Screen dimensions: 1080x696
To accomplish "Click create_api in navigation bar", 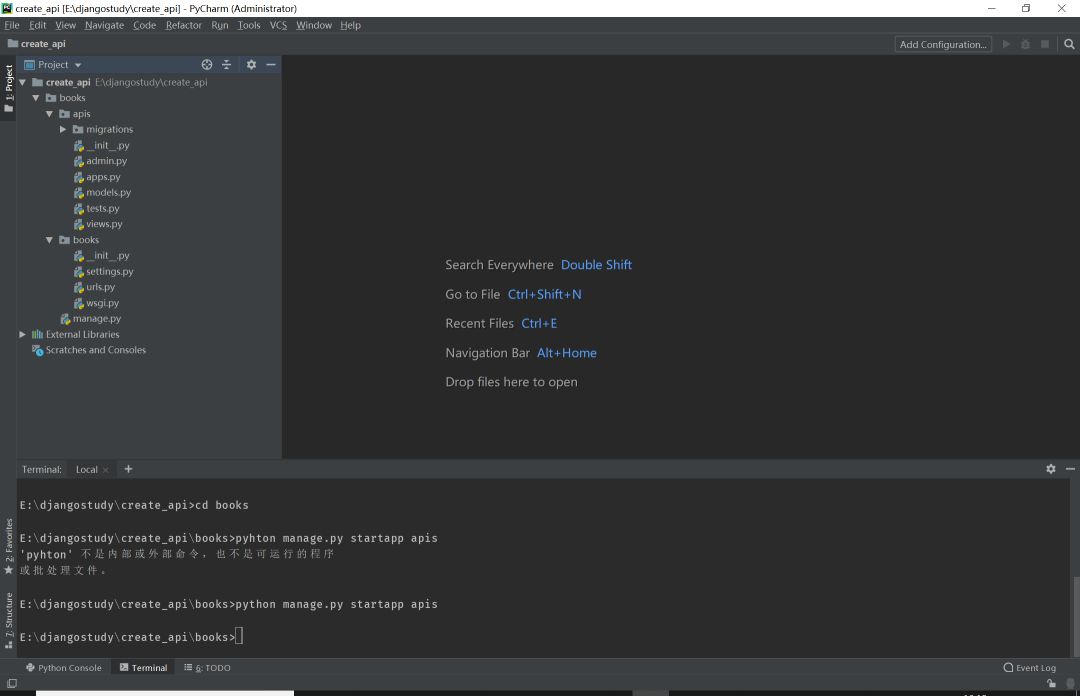I will pyautogui.click(x=37, y=43).
